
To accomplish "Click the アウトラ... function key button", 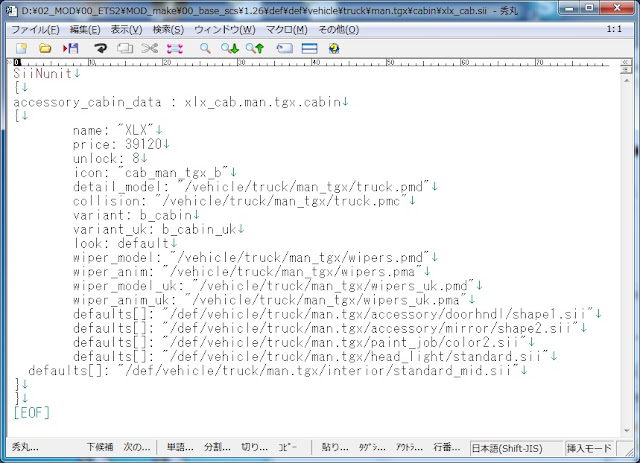I will coord(409,447).
